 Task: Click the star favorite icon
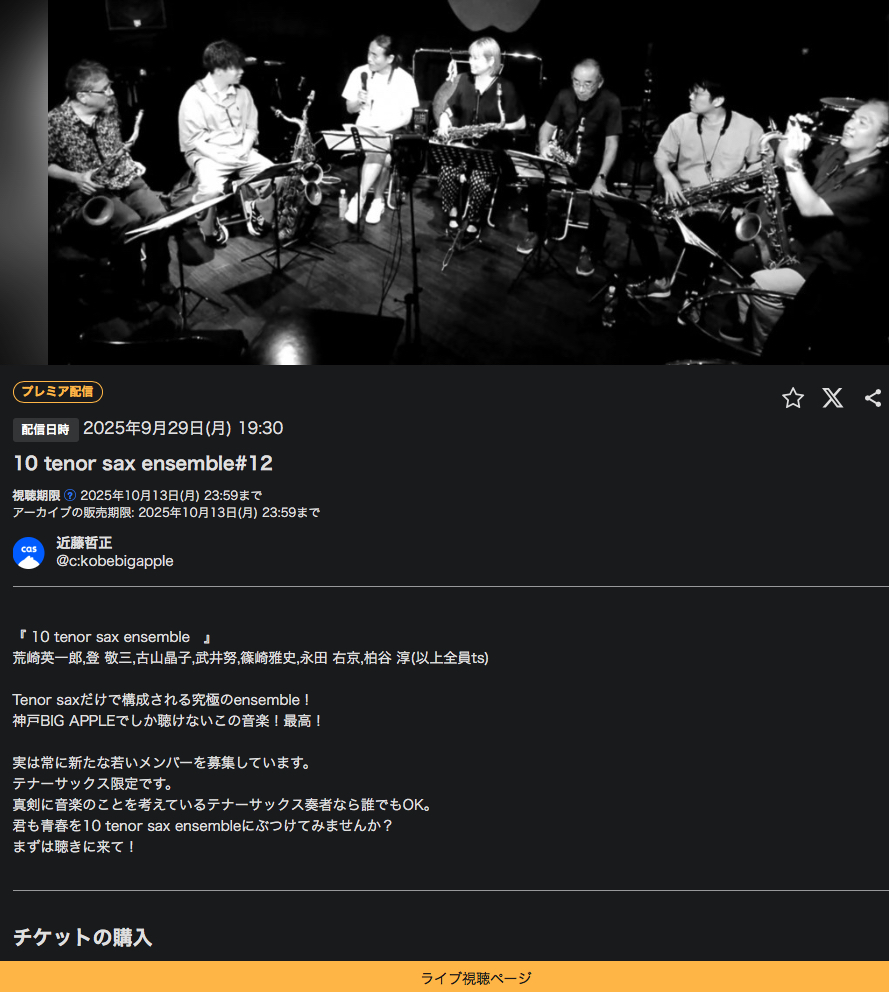coord(793,398)
